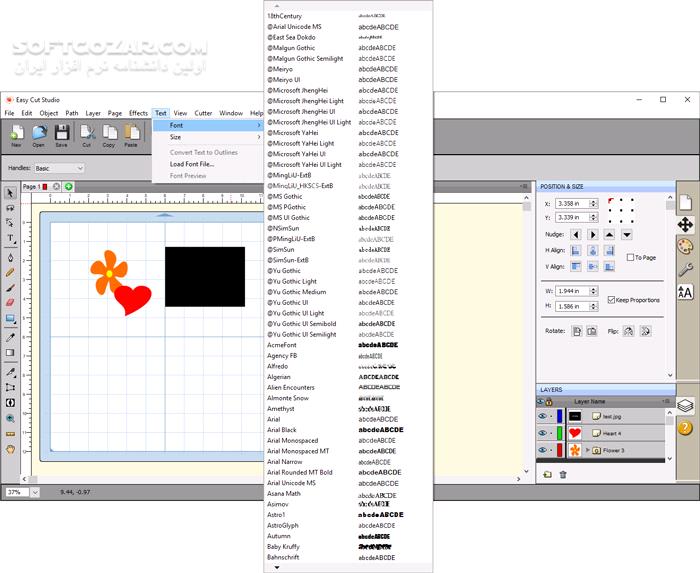Open the Layers stack side icon
Screen dimensions: 700x573
(x=685, y=406)
